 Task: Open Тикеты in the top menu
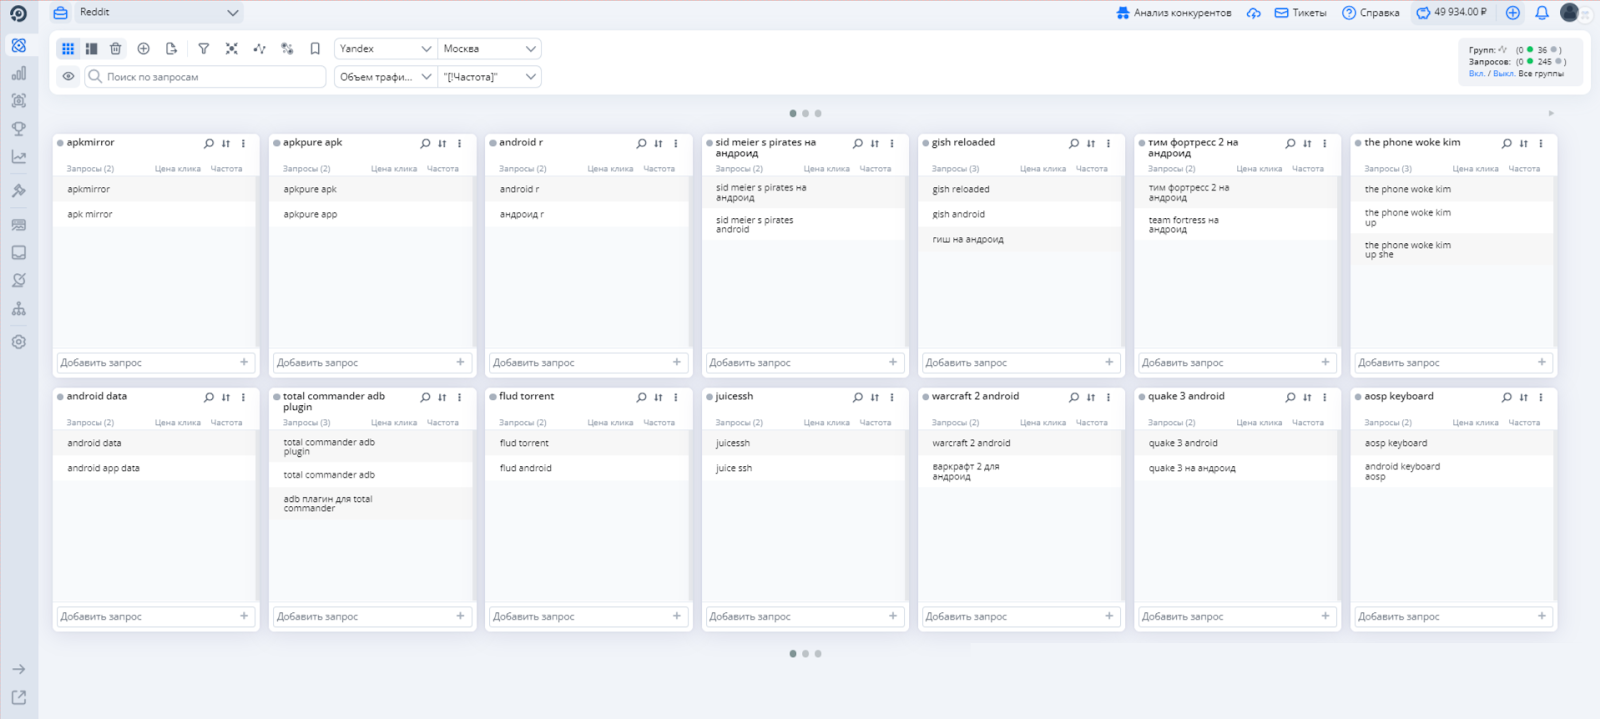[x=1300, y=13]
